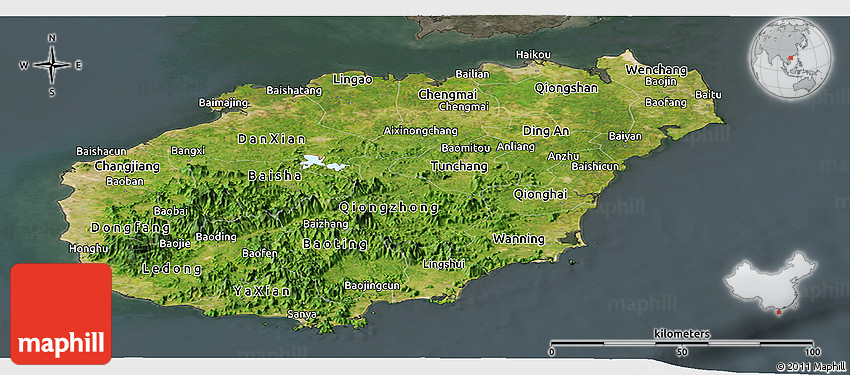Click the Dongfang label
The image size is (850, 375).
(x=131, y=228)
